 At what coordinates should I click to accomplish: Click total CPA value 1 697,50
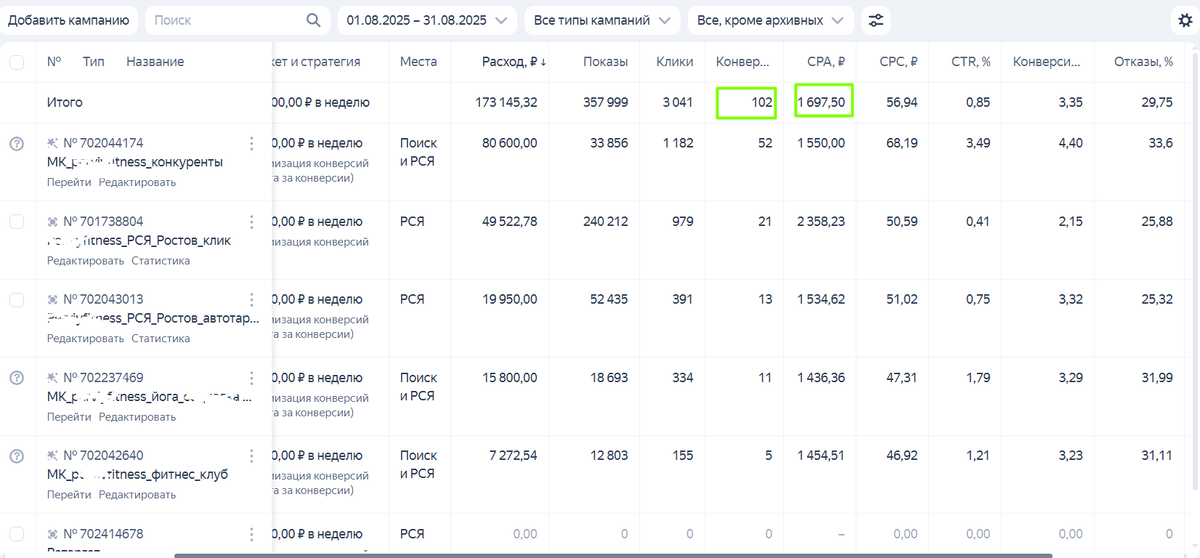pyautogui.click(x=823, y=102)
